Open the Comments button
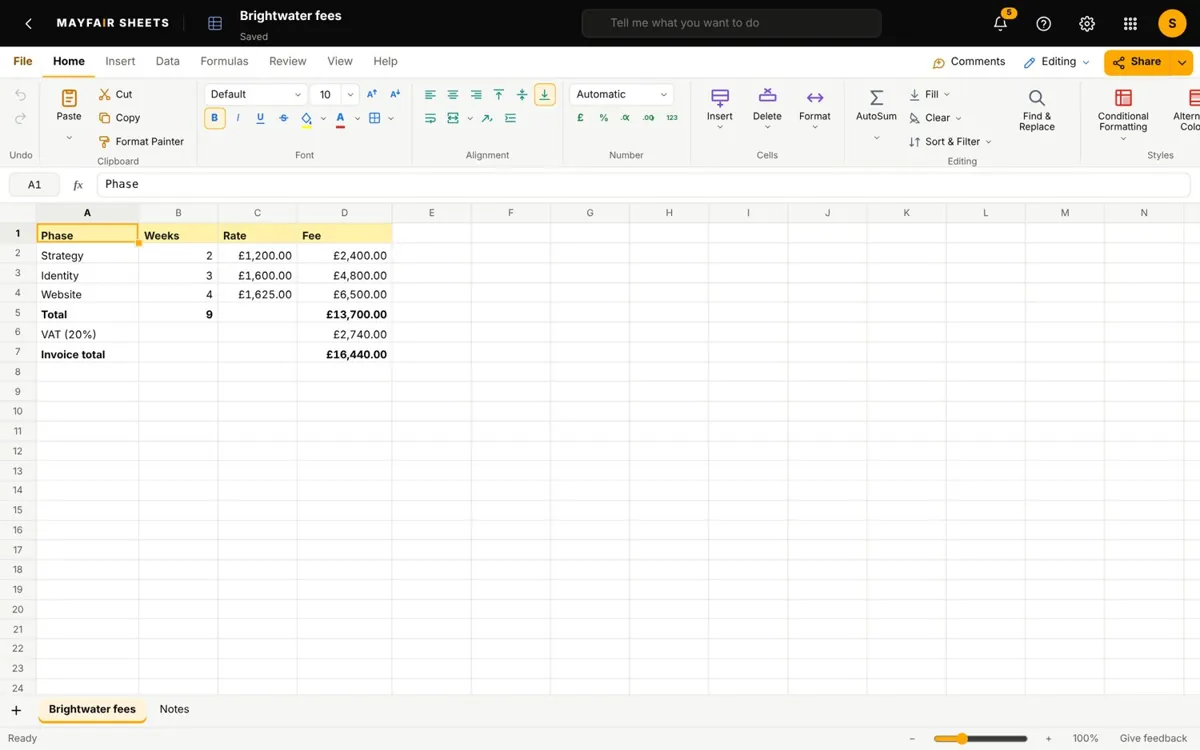 [968, 62]
